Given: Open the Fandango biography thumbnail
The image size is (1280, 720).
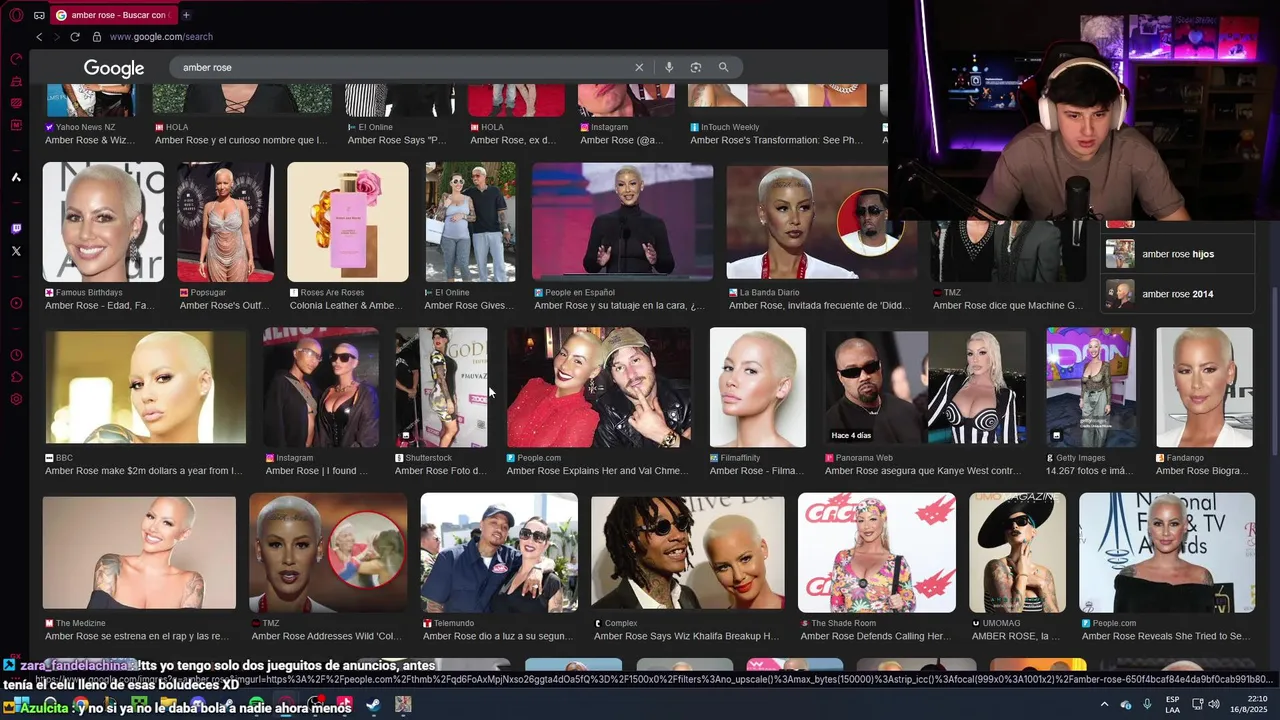Looking at the screenshot, I should pyautogui.click(x=1204, y=387).
